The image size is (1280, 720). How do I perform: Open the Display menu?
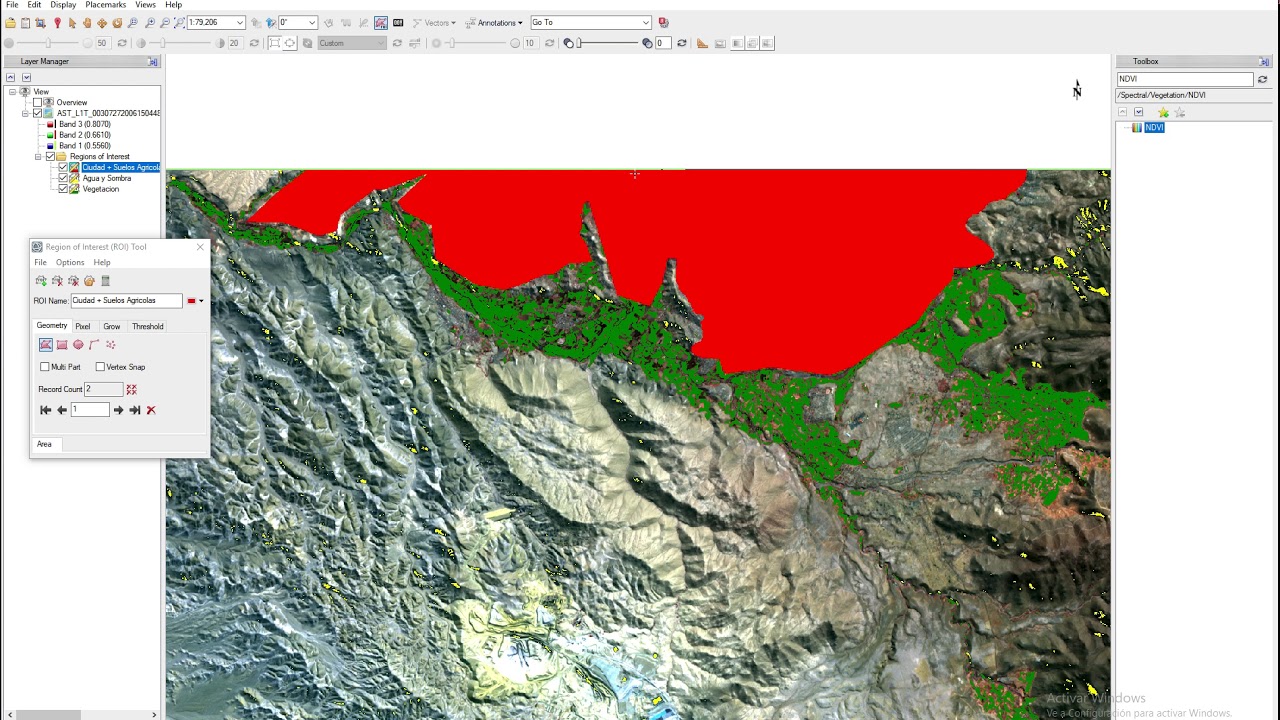[63, 5]
